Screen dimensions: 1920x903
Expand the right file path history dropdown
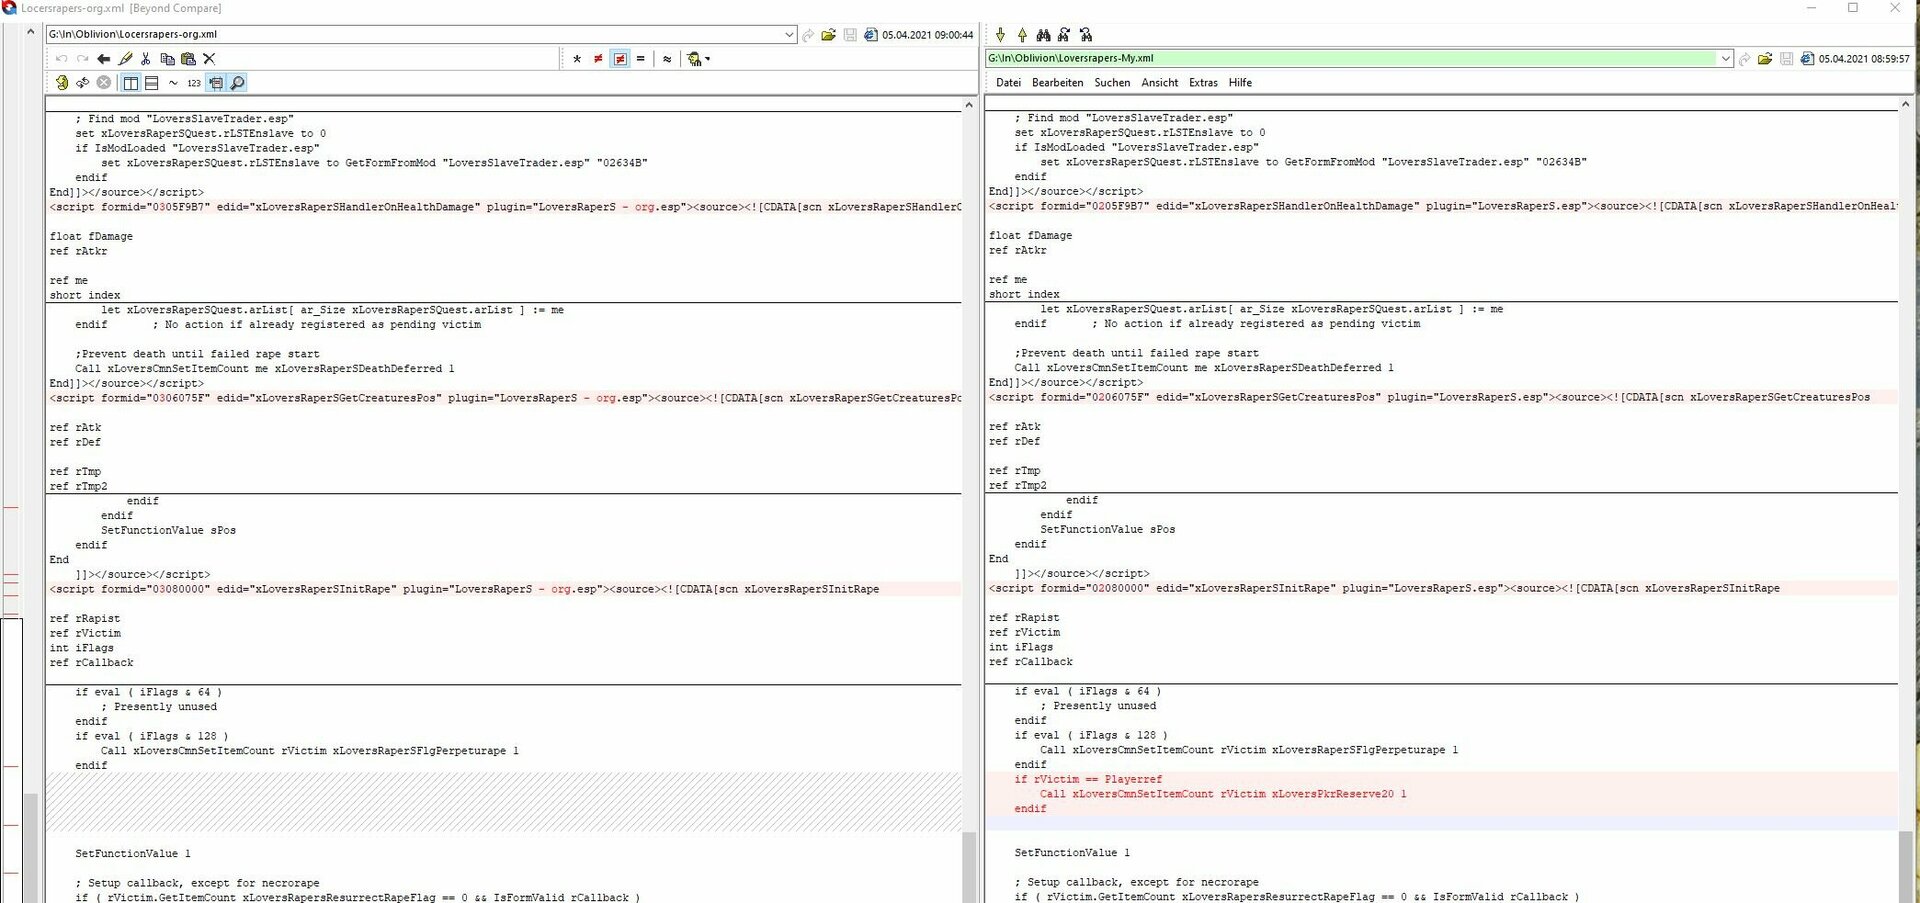click(1726, 59)
